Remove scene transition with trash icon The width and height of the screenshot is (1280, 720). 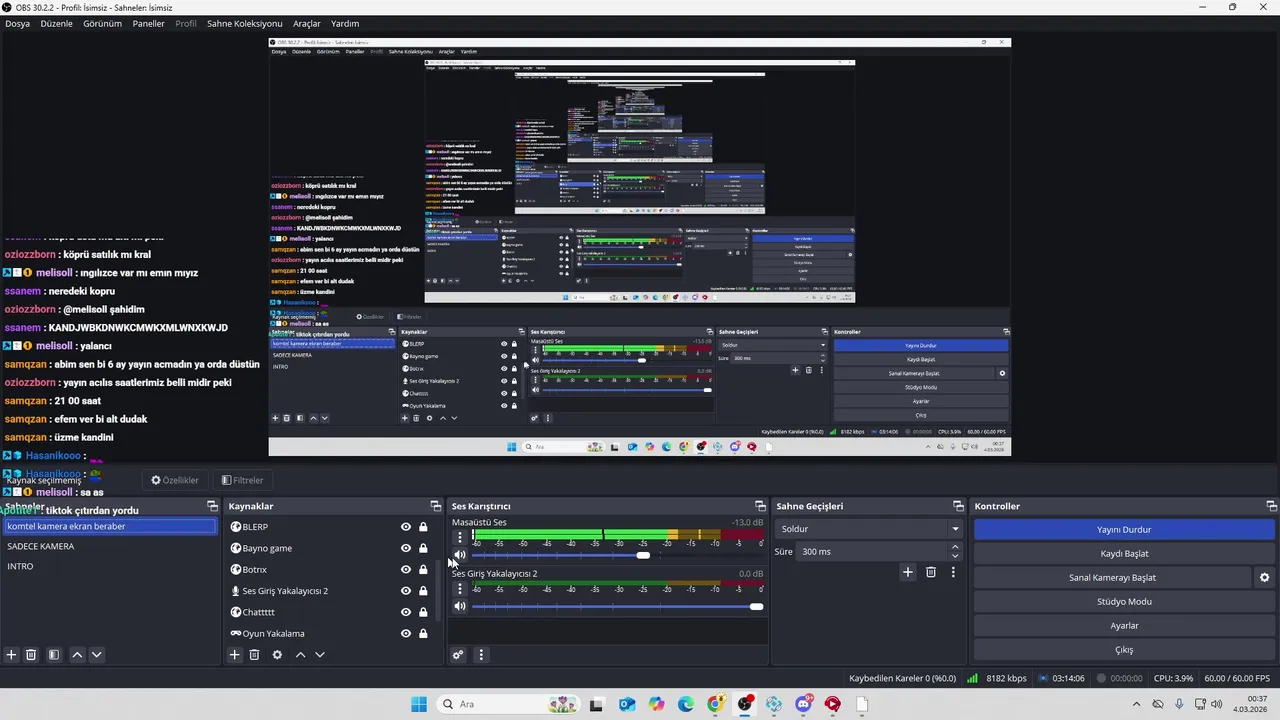point(931,572)
